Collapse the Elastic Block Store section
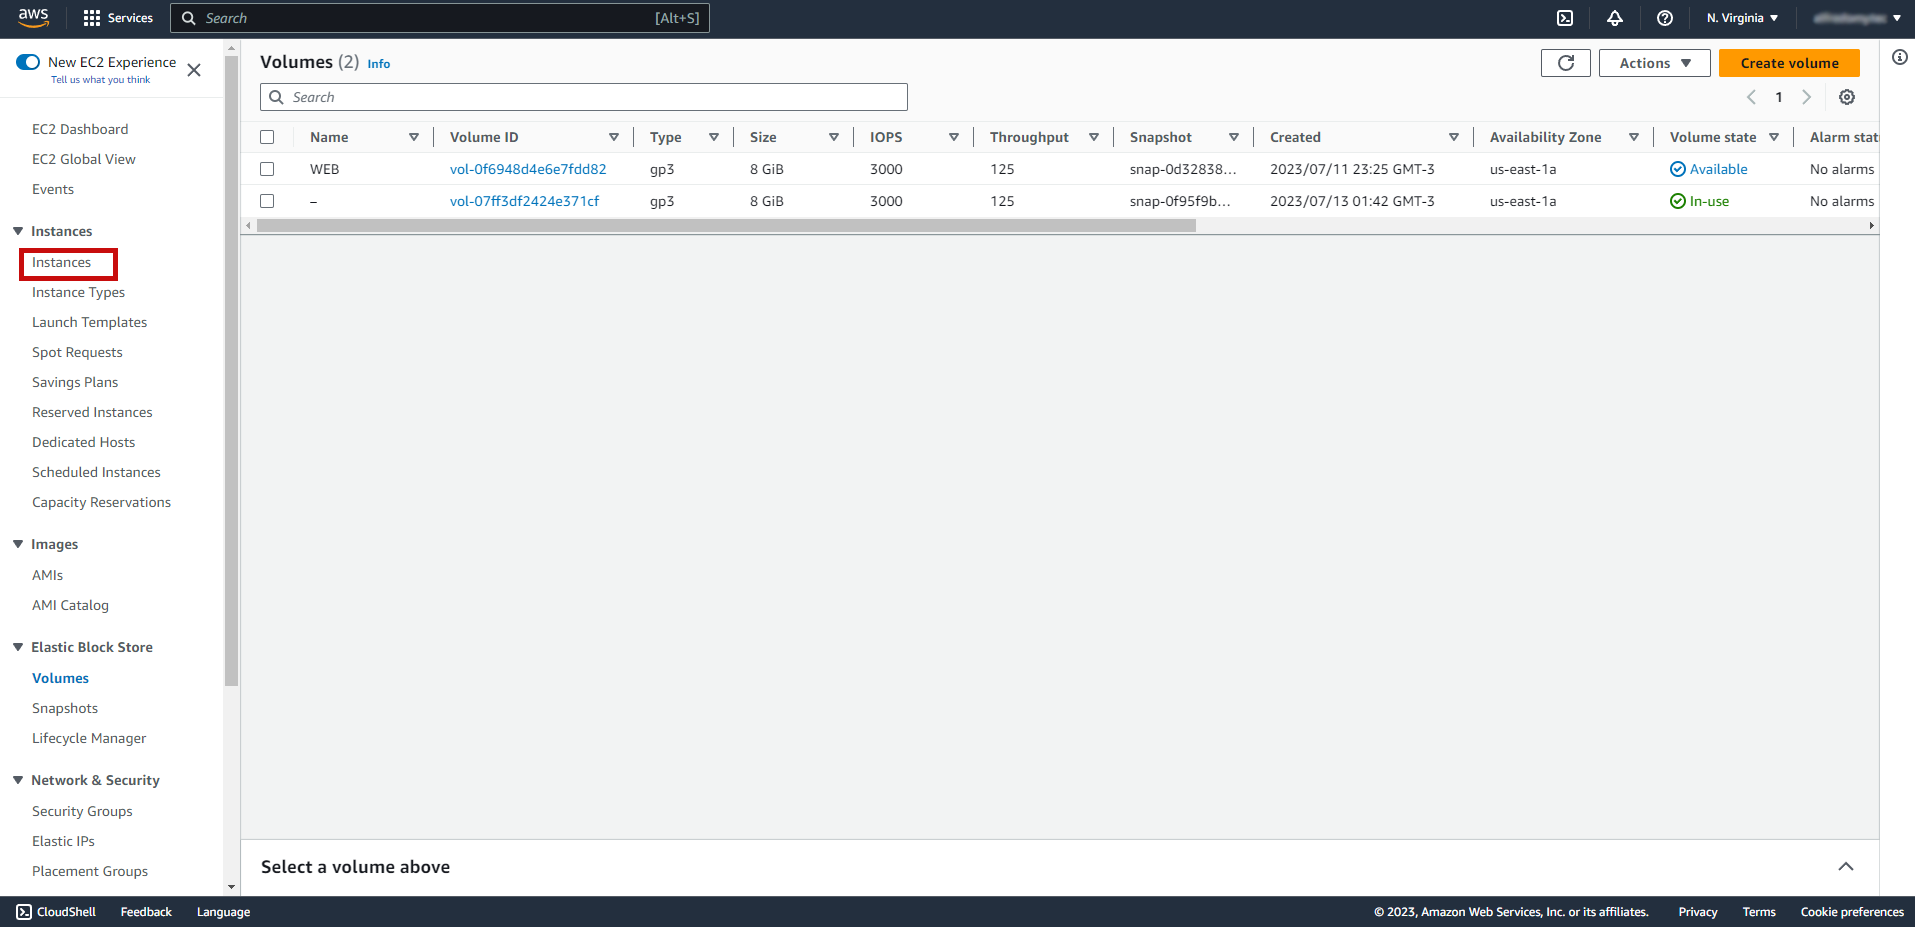The image size is (1915, 927). click(x=18, y=647)
